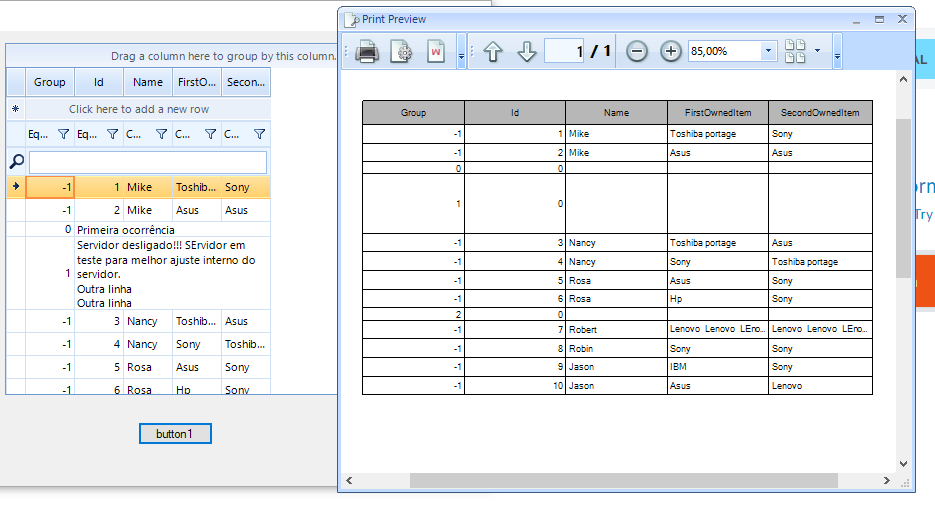935x508 pixels.
Task: Open filter funnel for Name column
Action: (161, 134)
